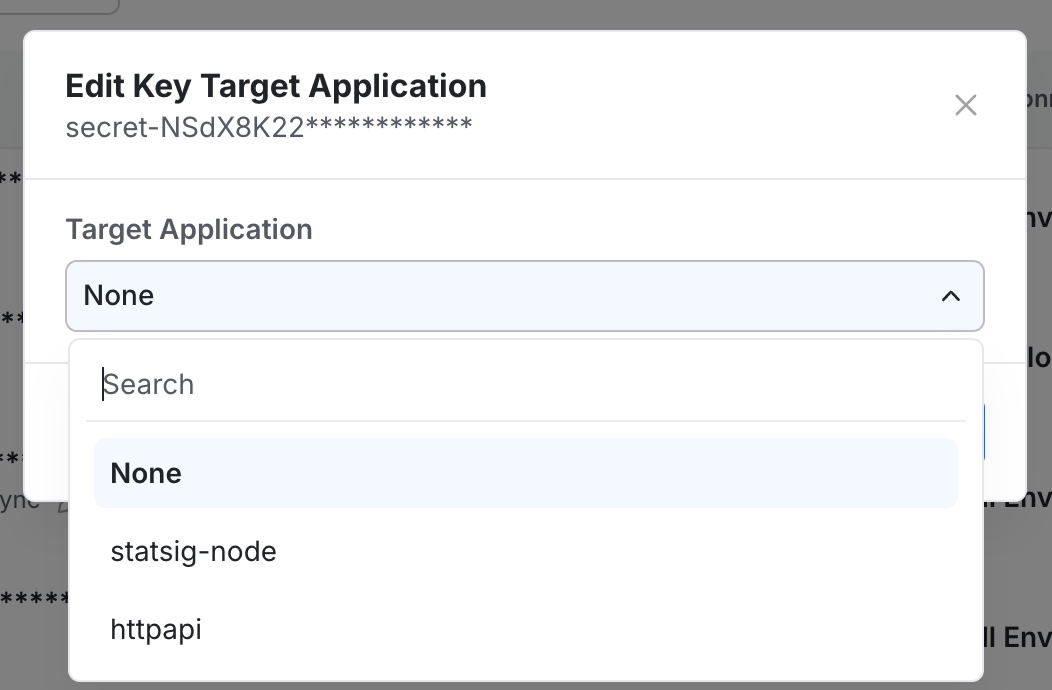1052x690 pixels.
Task: Select the highlighted None option
Action: [525, 472]
